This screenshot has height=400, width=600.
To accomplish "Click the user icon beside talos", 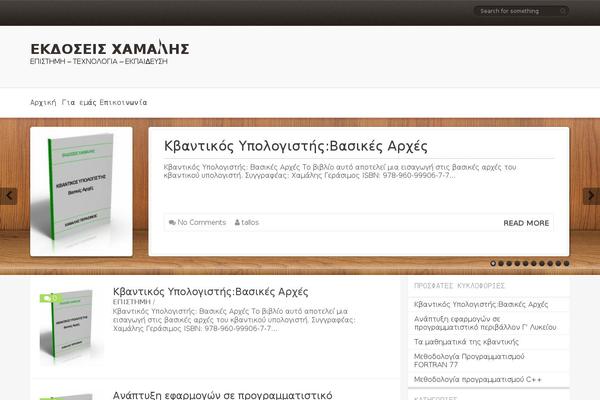I will (x=237, y=222).
